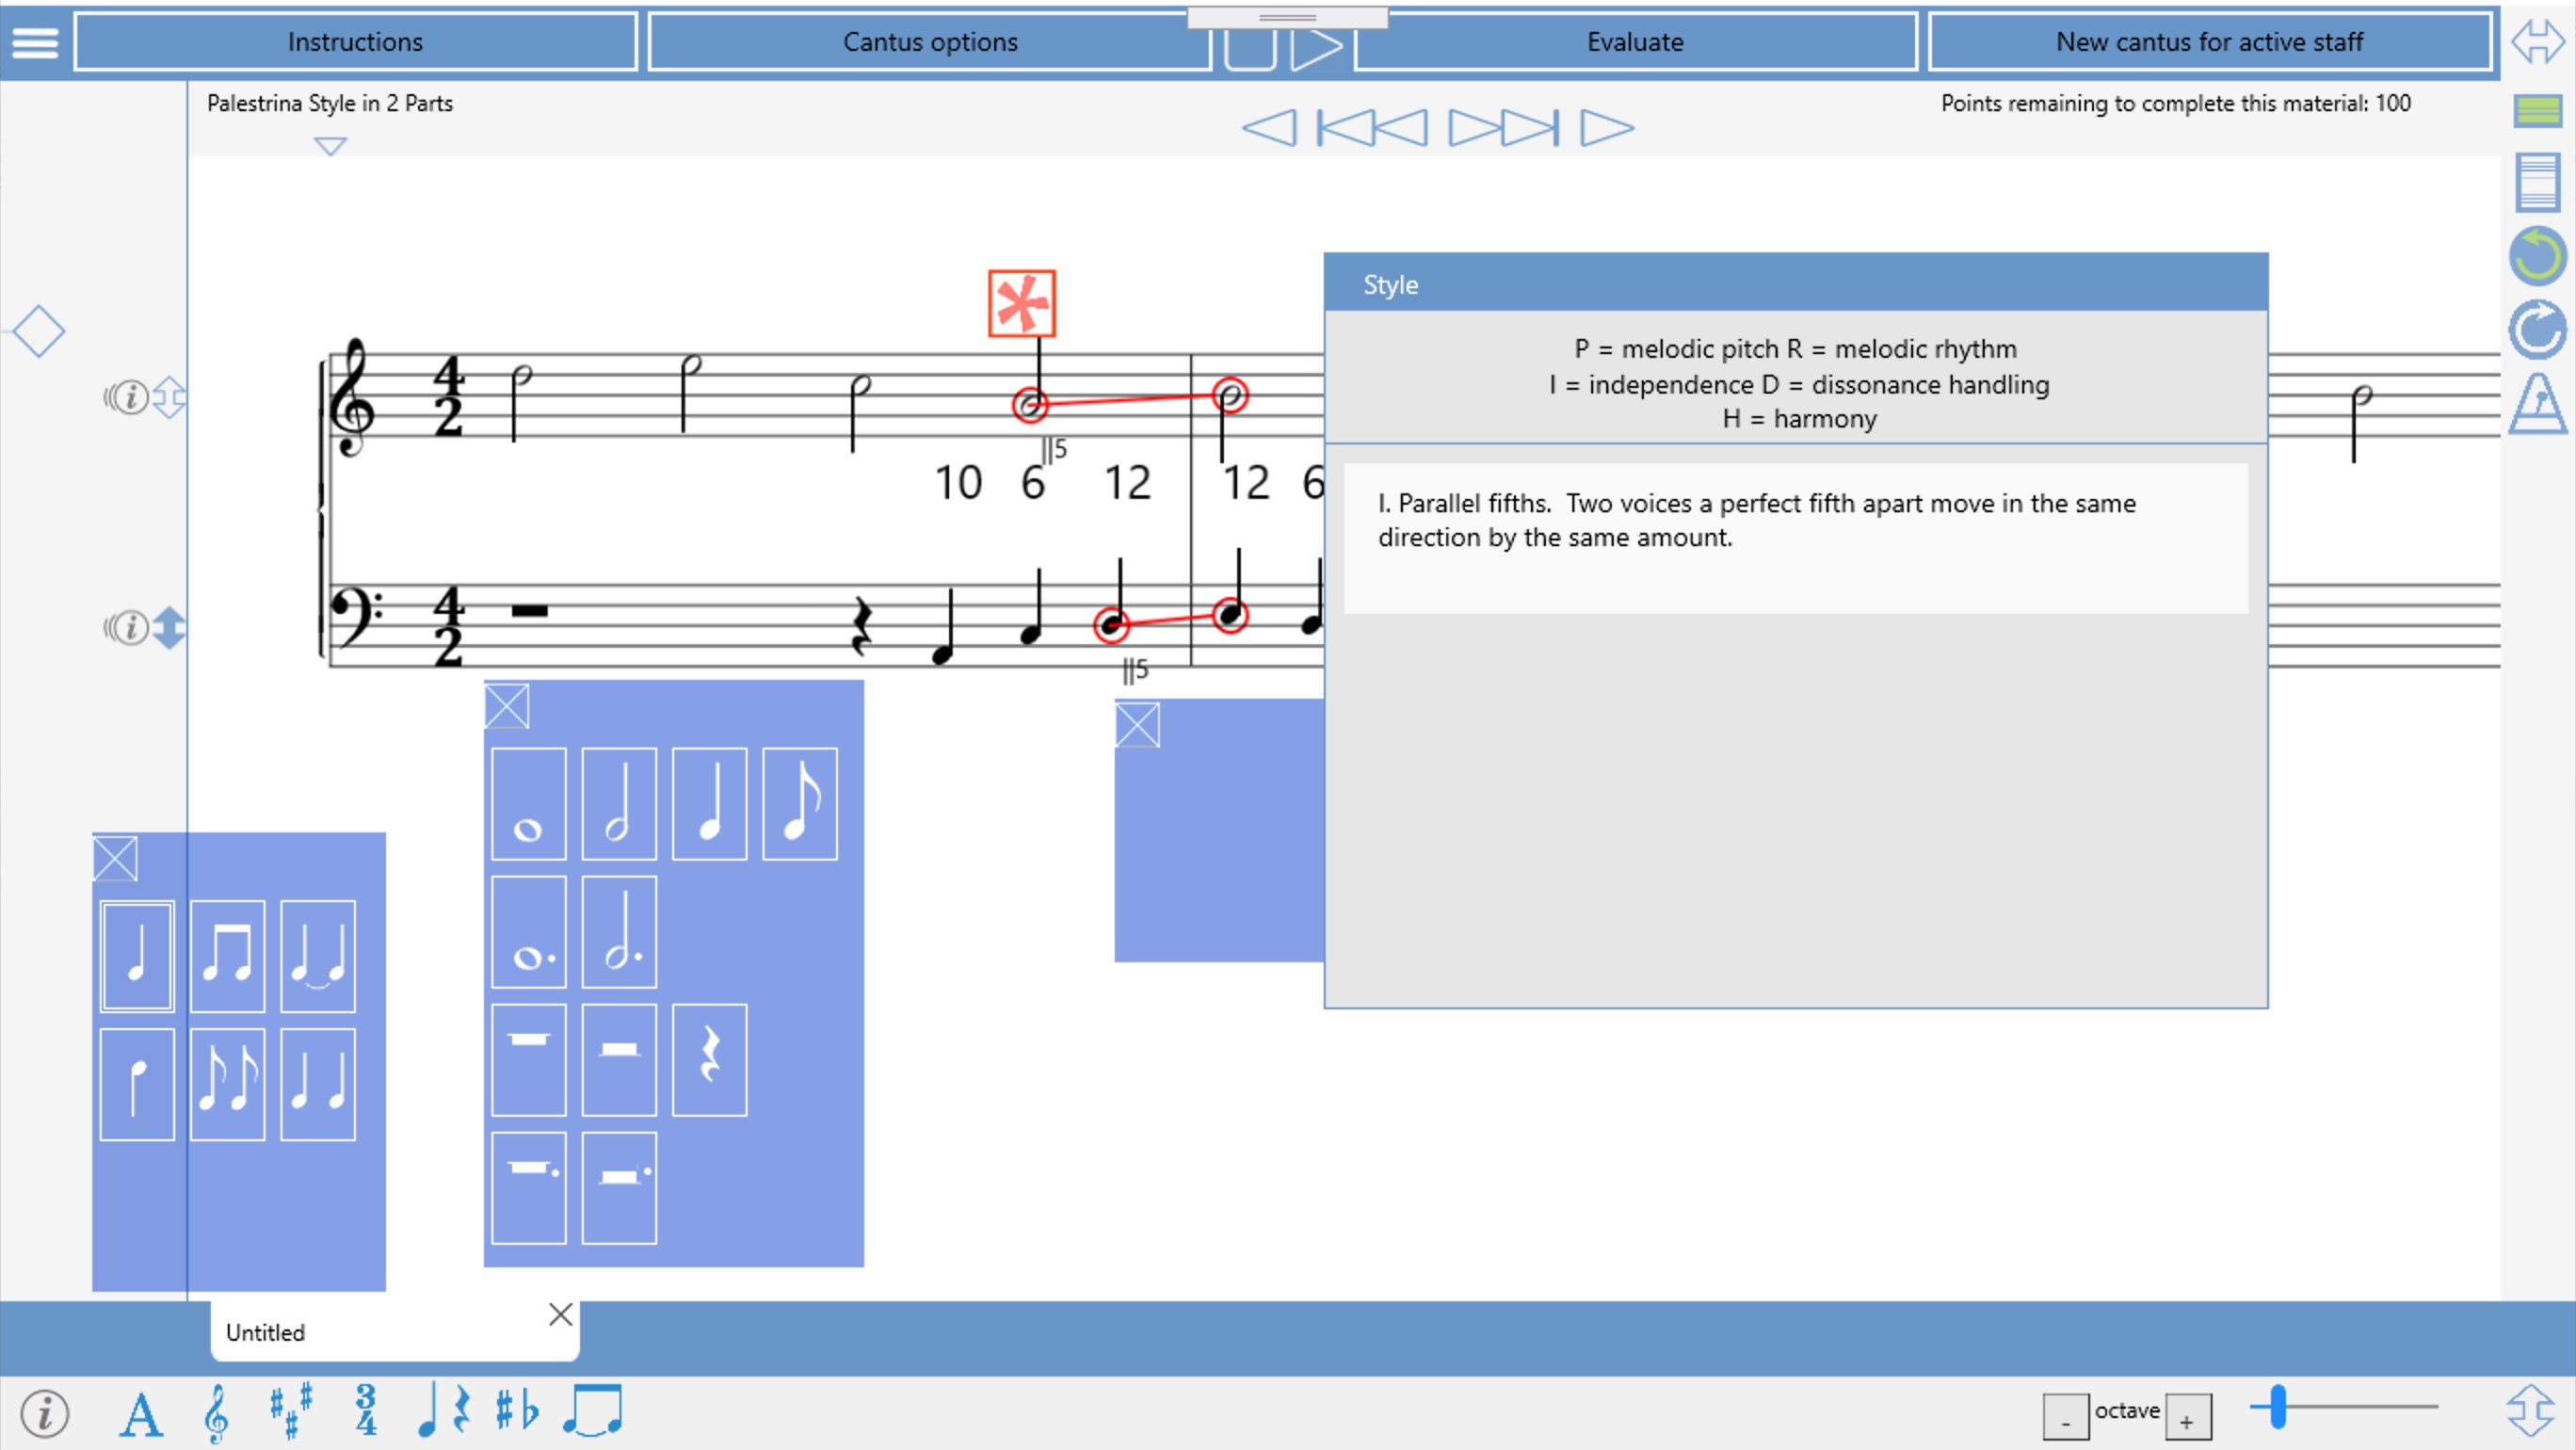Screen dimensions: 2576x1450
Task: Open the Cantus options menu
Action: (930, 42)
